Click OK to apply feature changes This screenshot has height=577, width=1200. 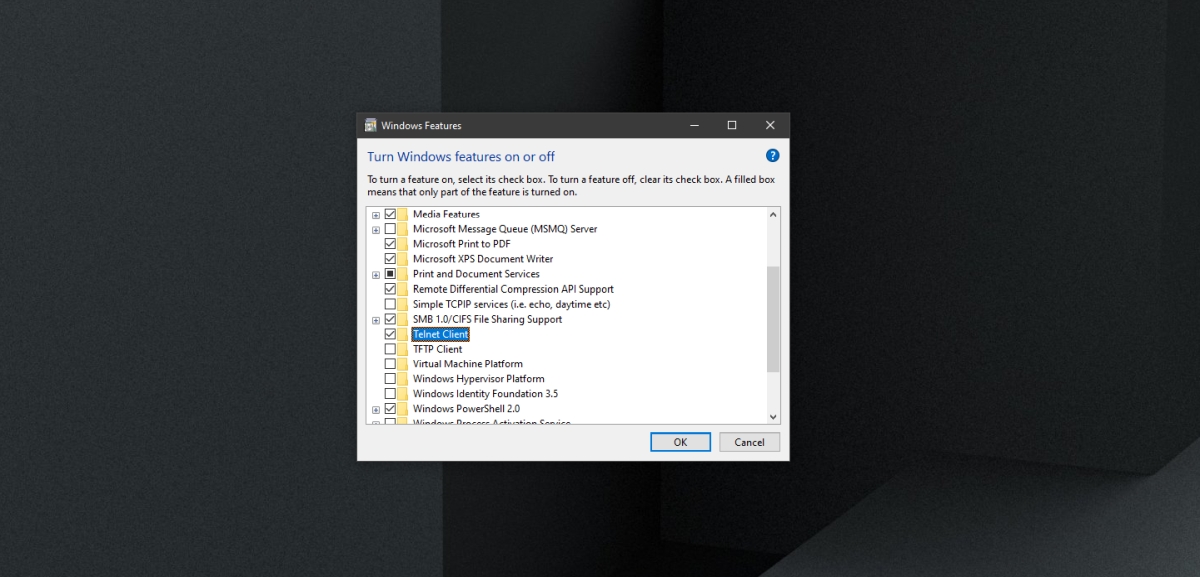click(x=680, y=442)
